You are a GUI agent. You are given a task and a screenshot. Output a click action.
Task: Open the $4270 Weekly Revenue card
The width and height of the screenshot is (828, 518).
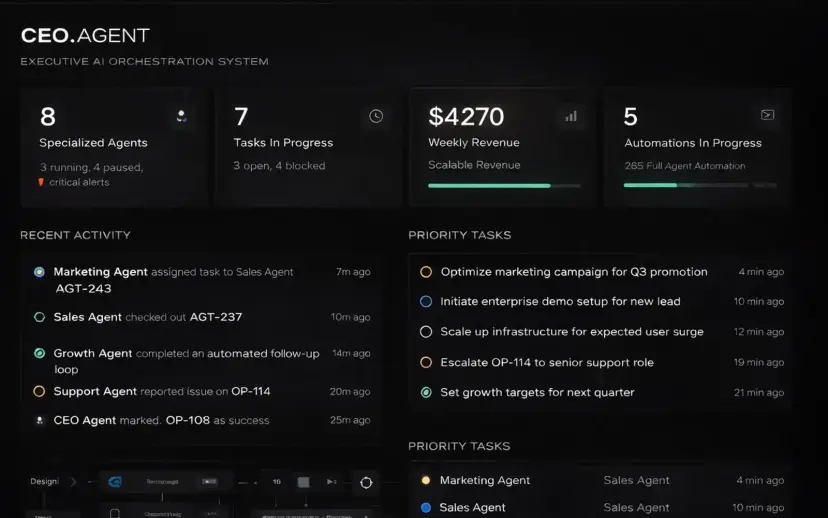pos(503,148)
